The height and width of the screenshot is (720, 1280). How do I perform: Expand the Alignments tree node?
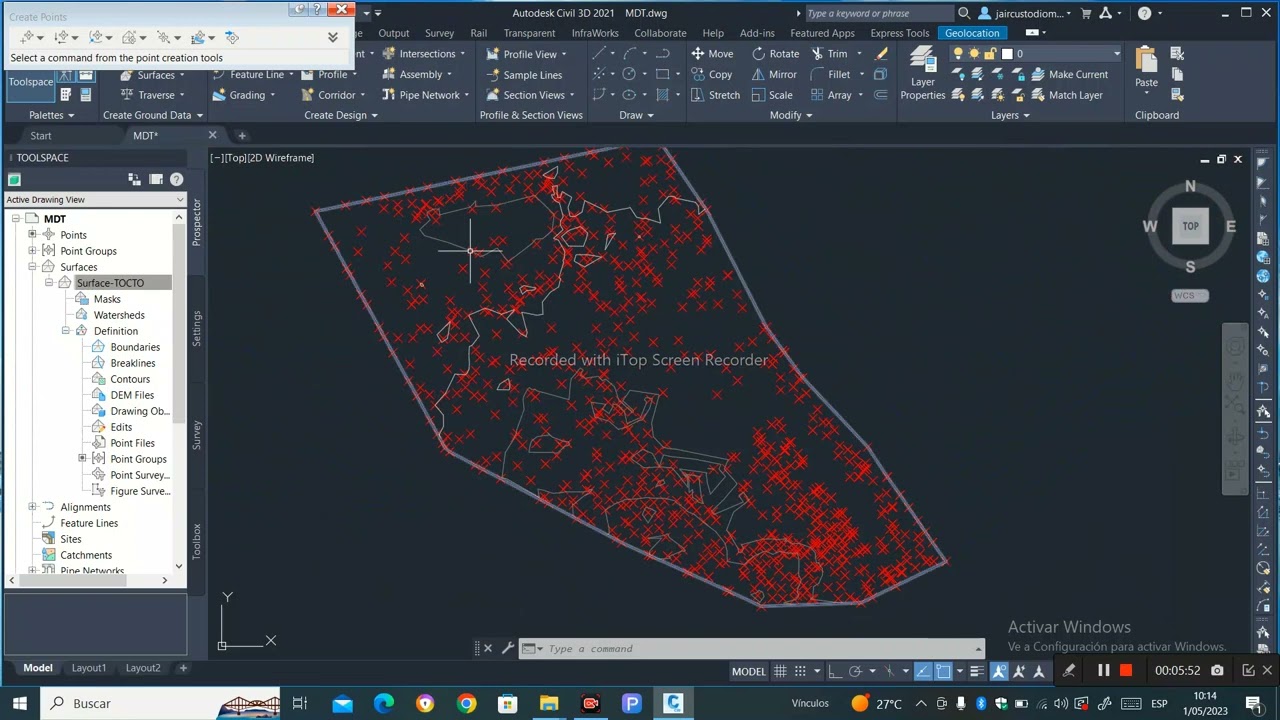click(x=32, y=507)
